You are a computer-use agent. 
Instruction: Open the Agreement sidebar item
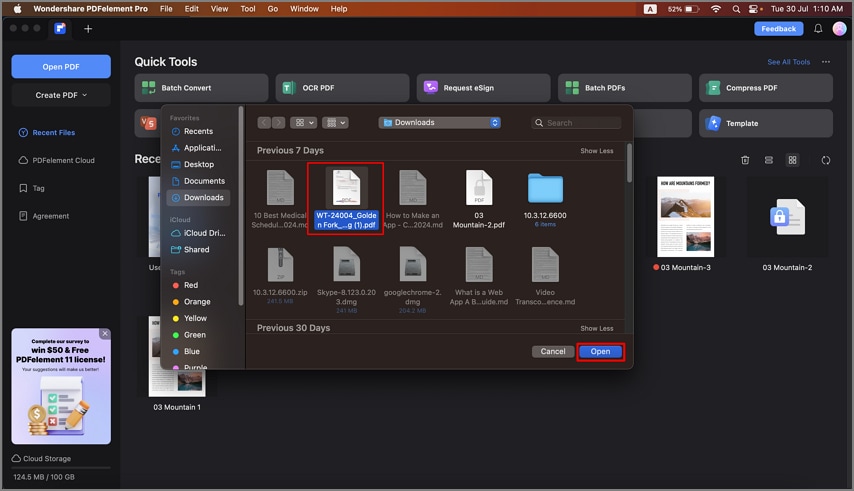(44, 216)
